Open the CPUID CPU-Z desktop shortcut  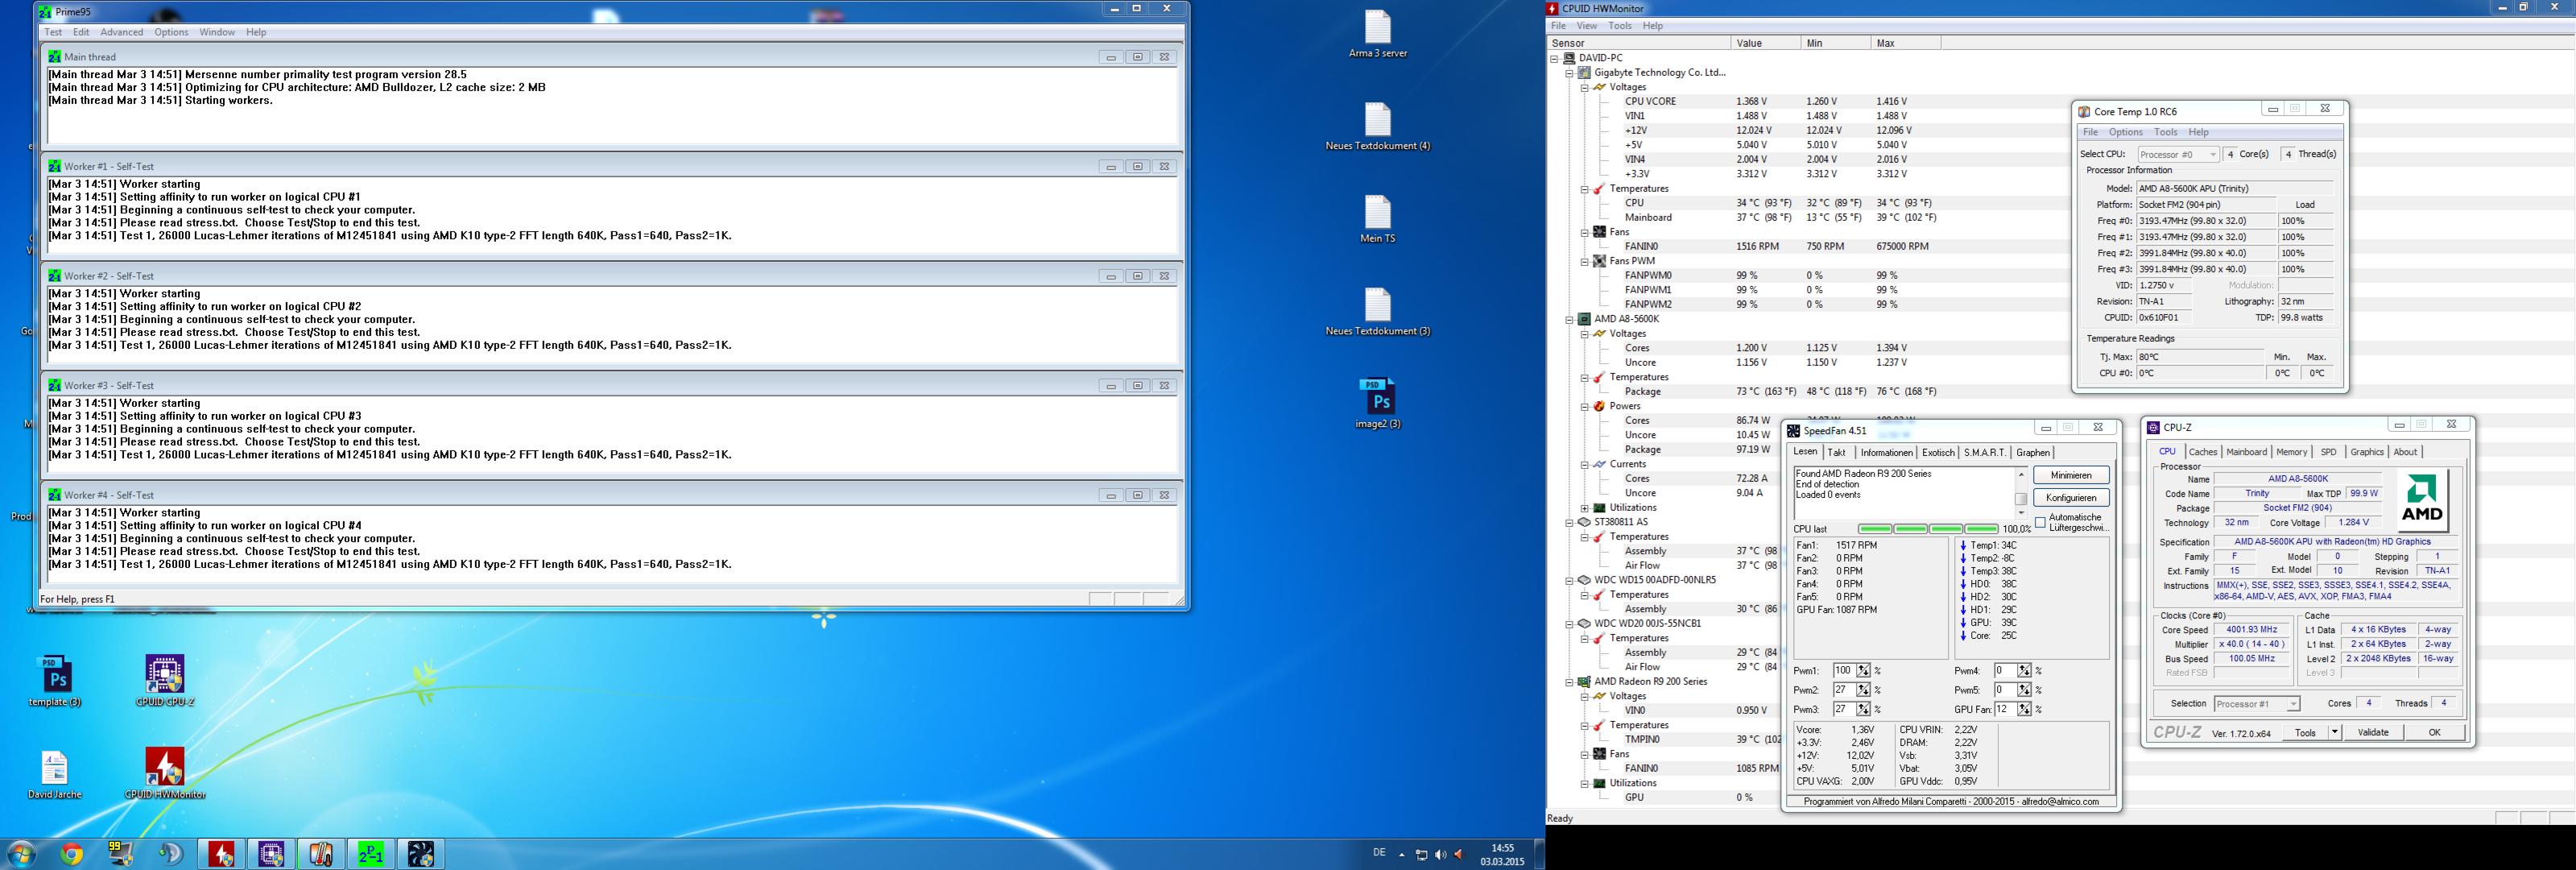[x=165, y=676]
